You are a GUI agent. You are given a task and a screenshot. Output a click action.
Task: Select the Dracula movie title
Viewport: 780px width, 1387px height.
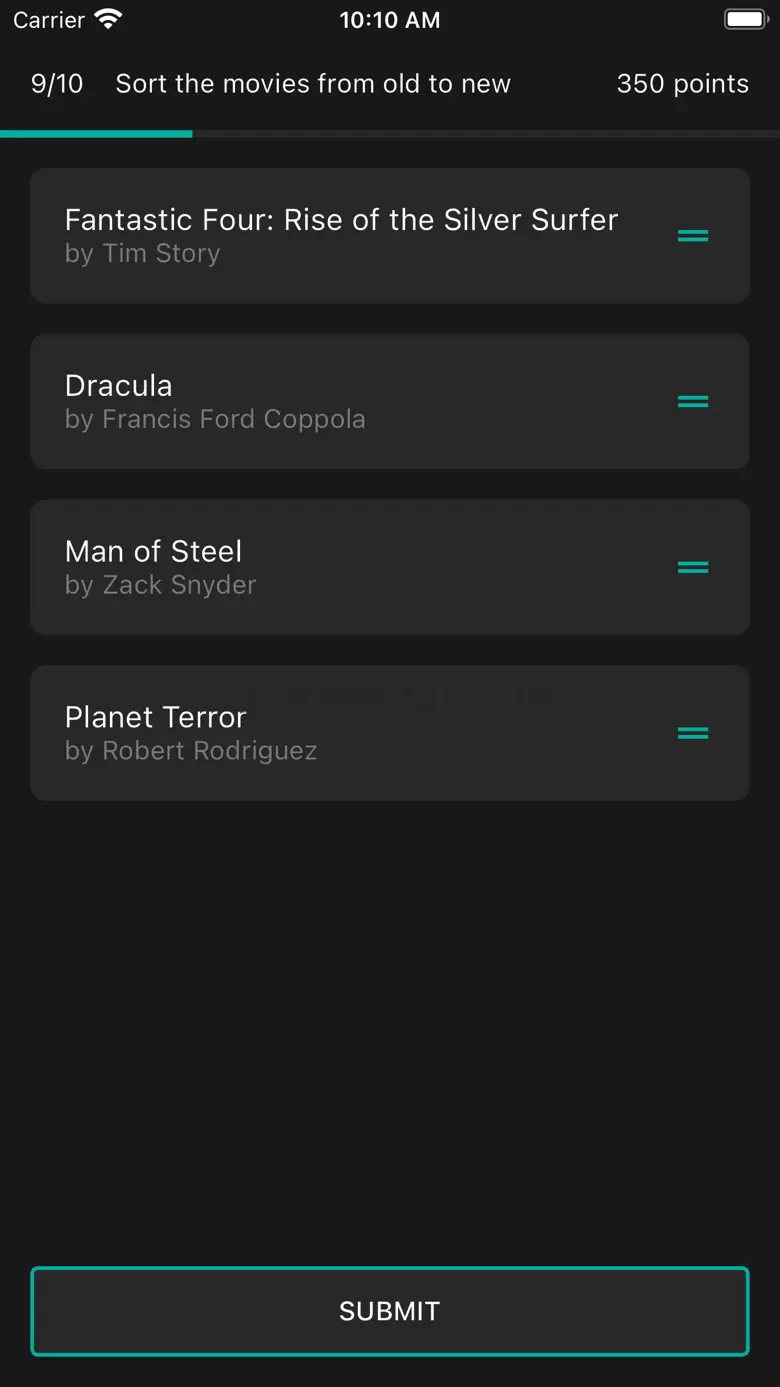[118, 386]
